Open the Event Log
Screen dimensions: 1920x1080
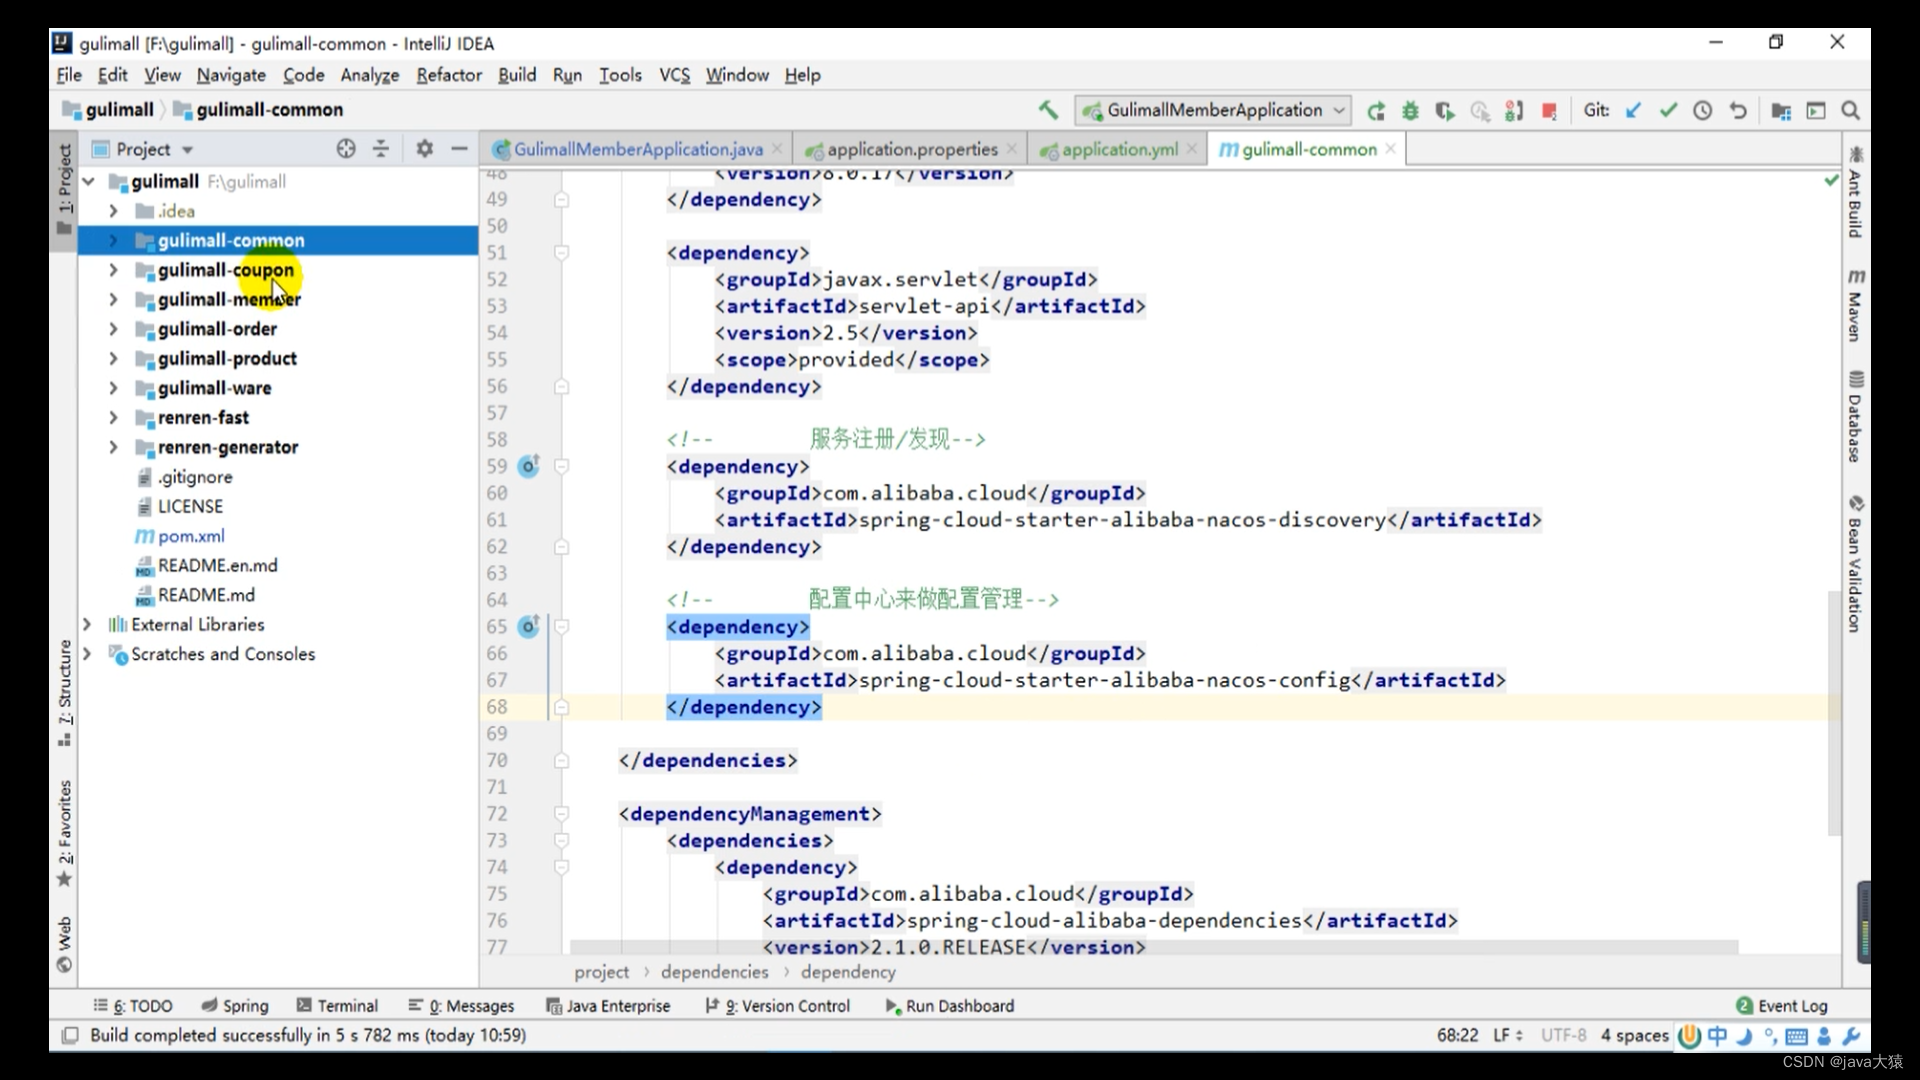(1782, 1006)
